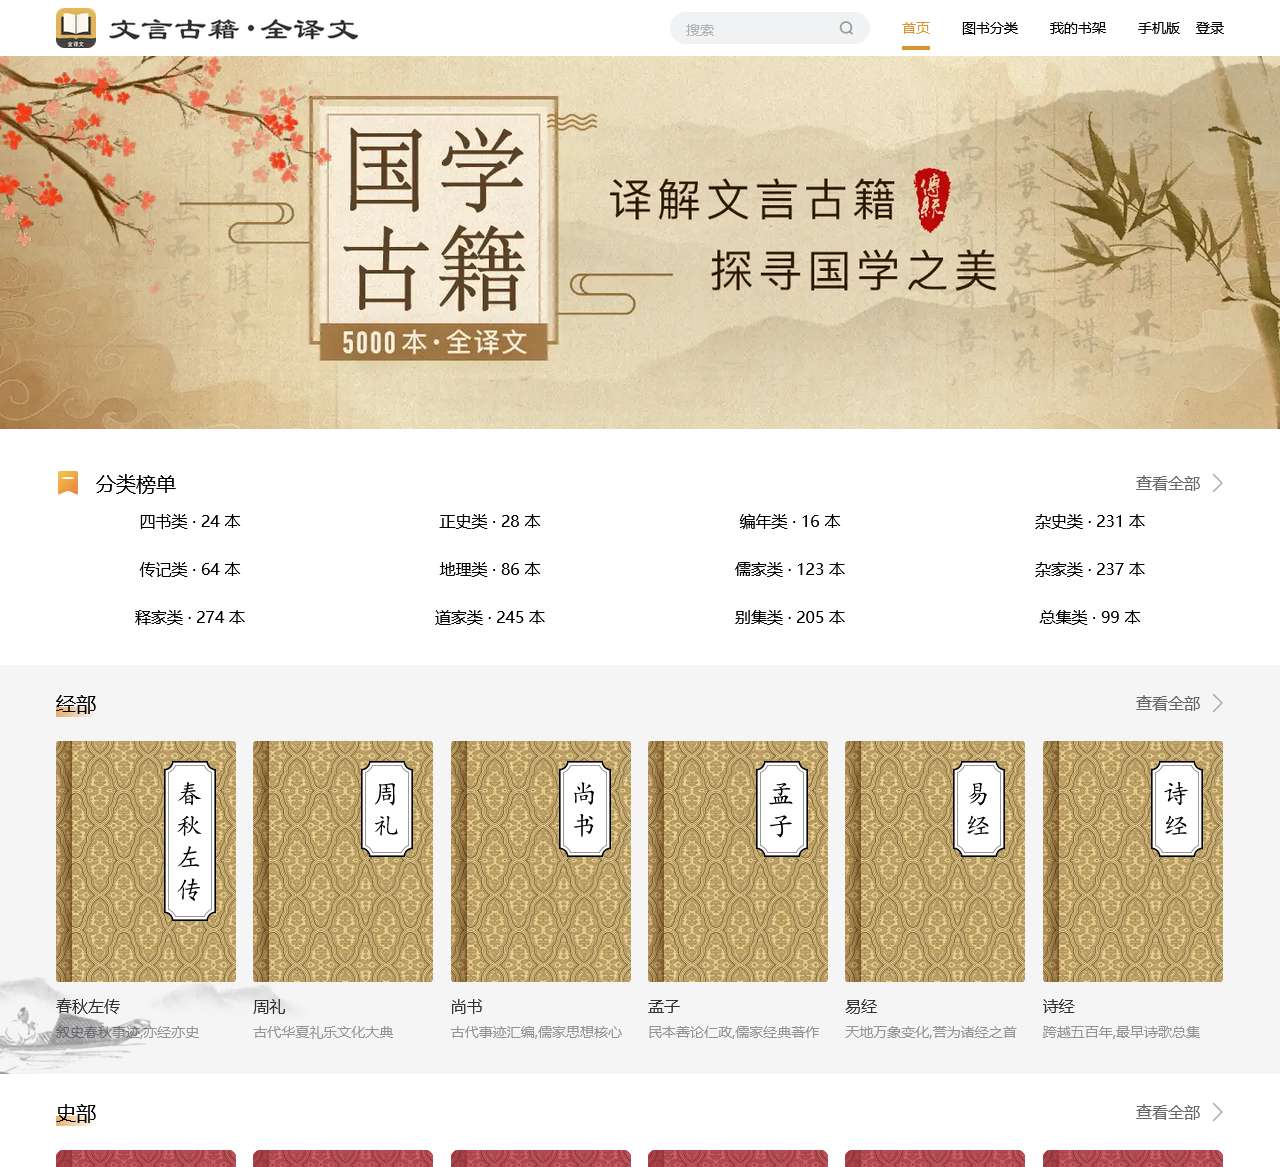Open category 正史类 · 28 本

(490, 521)
